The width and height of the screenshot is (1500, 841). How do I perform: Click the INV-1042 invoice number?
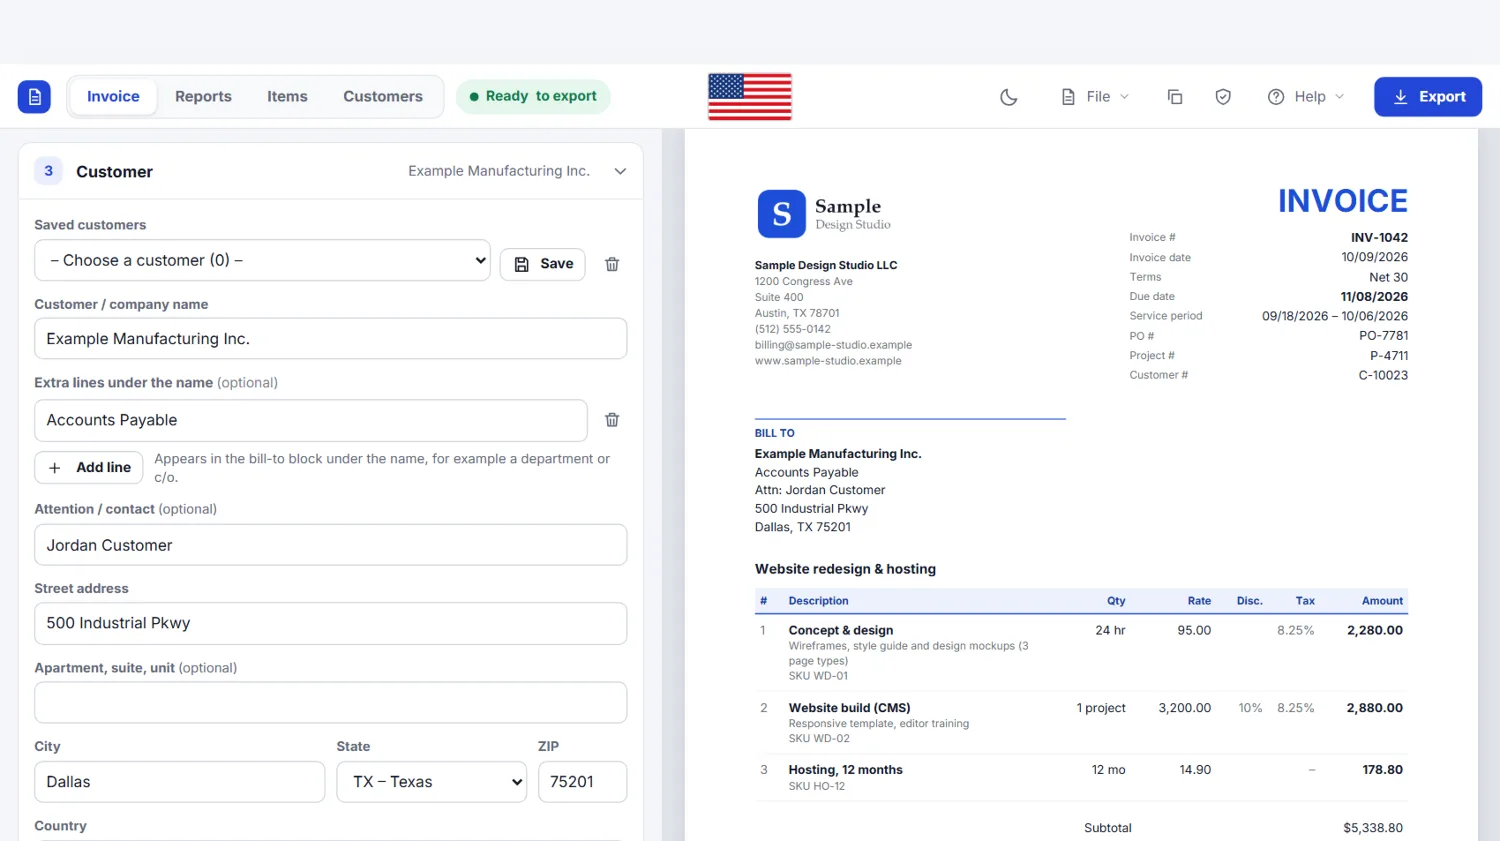click(1379, 238)
